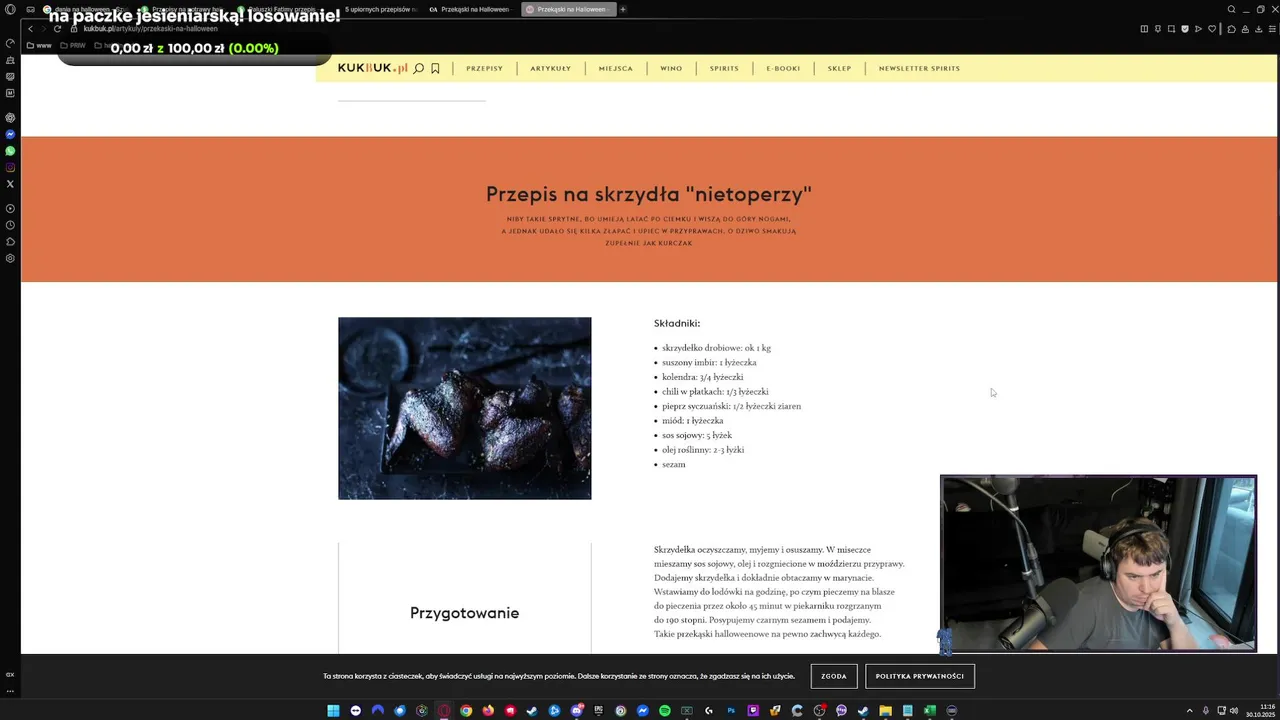
Task: Open the SKLEP menu item
Action: click(839, 68)
